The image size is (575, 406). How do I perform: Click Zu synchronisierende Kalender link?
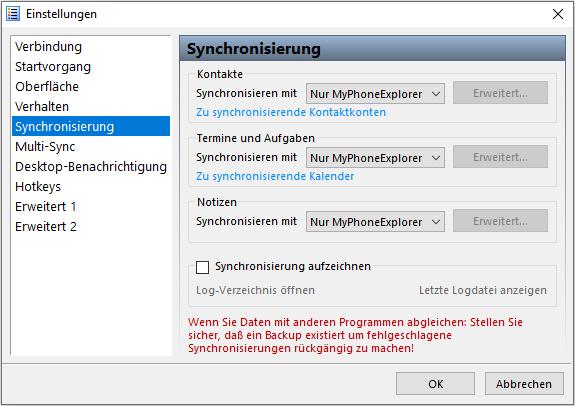pos(275,176)
